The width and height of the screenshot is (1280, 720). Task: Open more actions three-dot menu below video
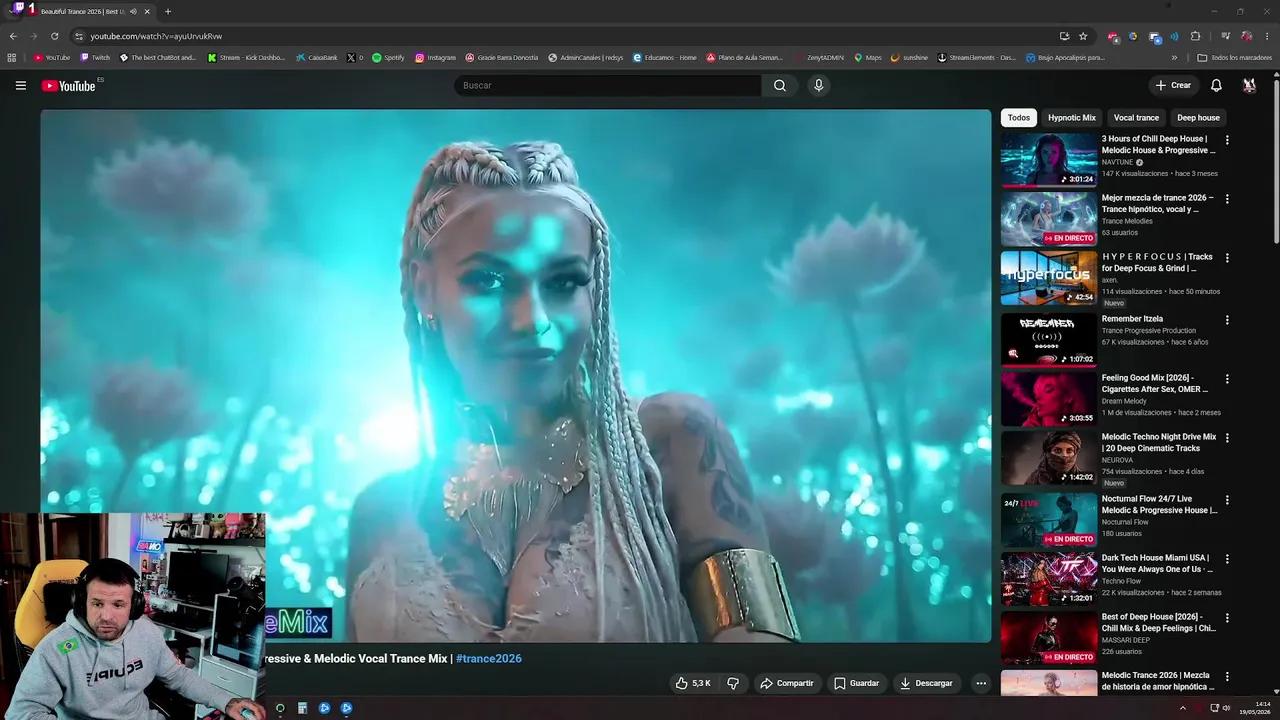pos(981,683)
